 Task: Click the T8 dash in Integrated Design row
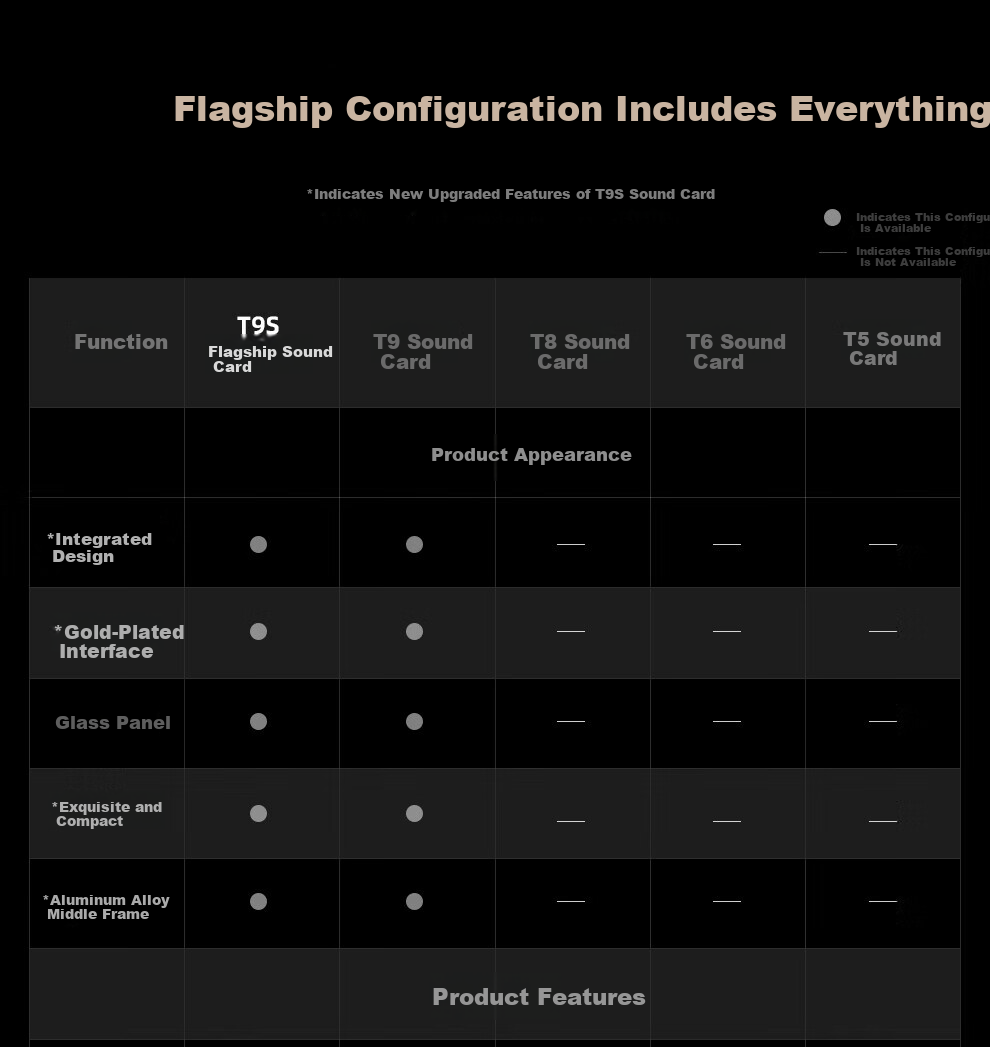[x=571, y=544]
